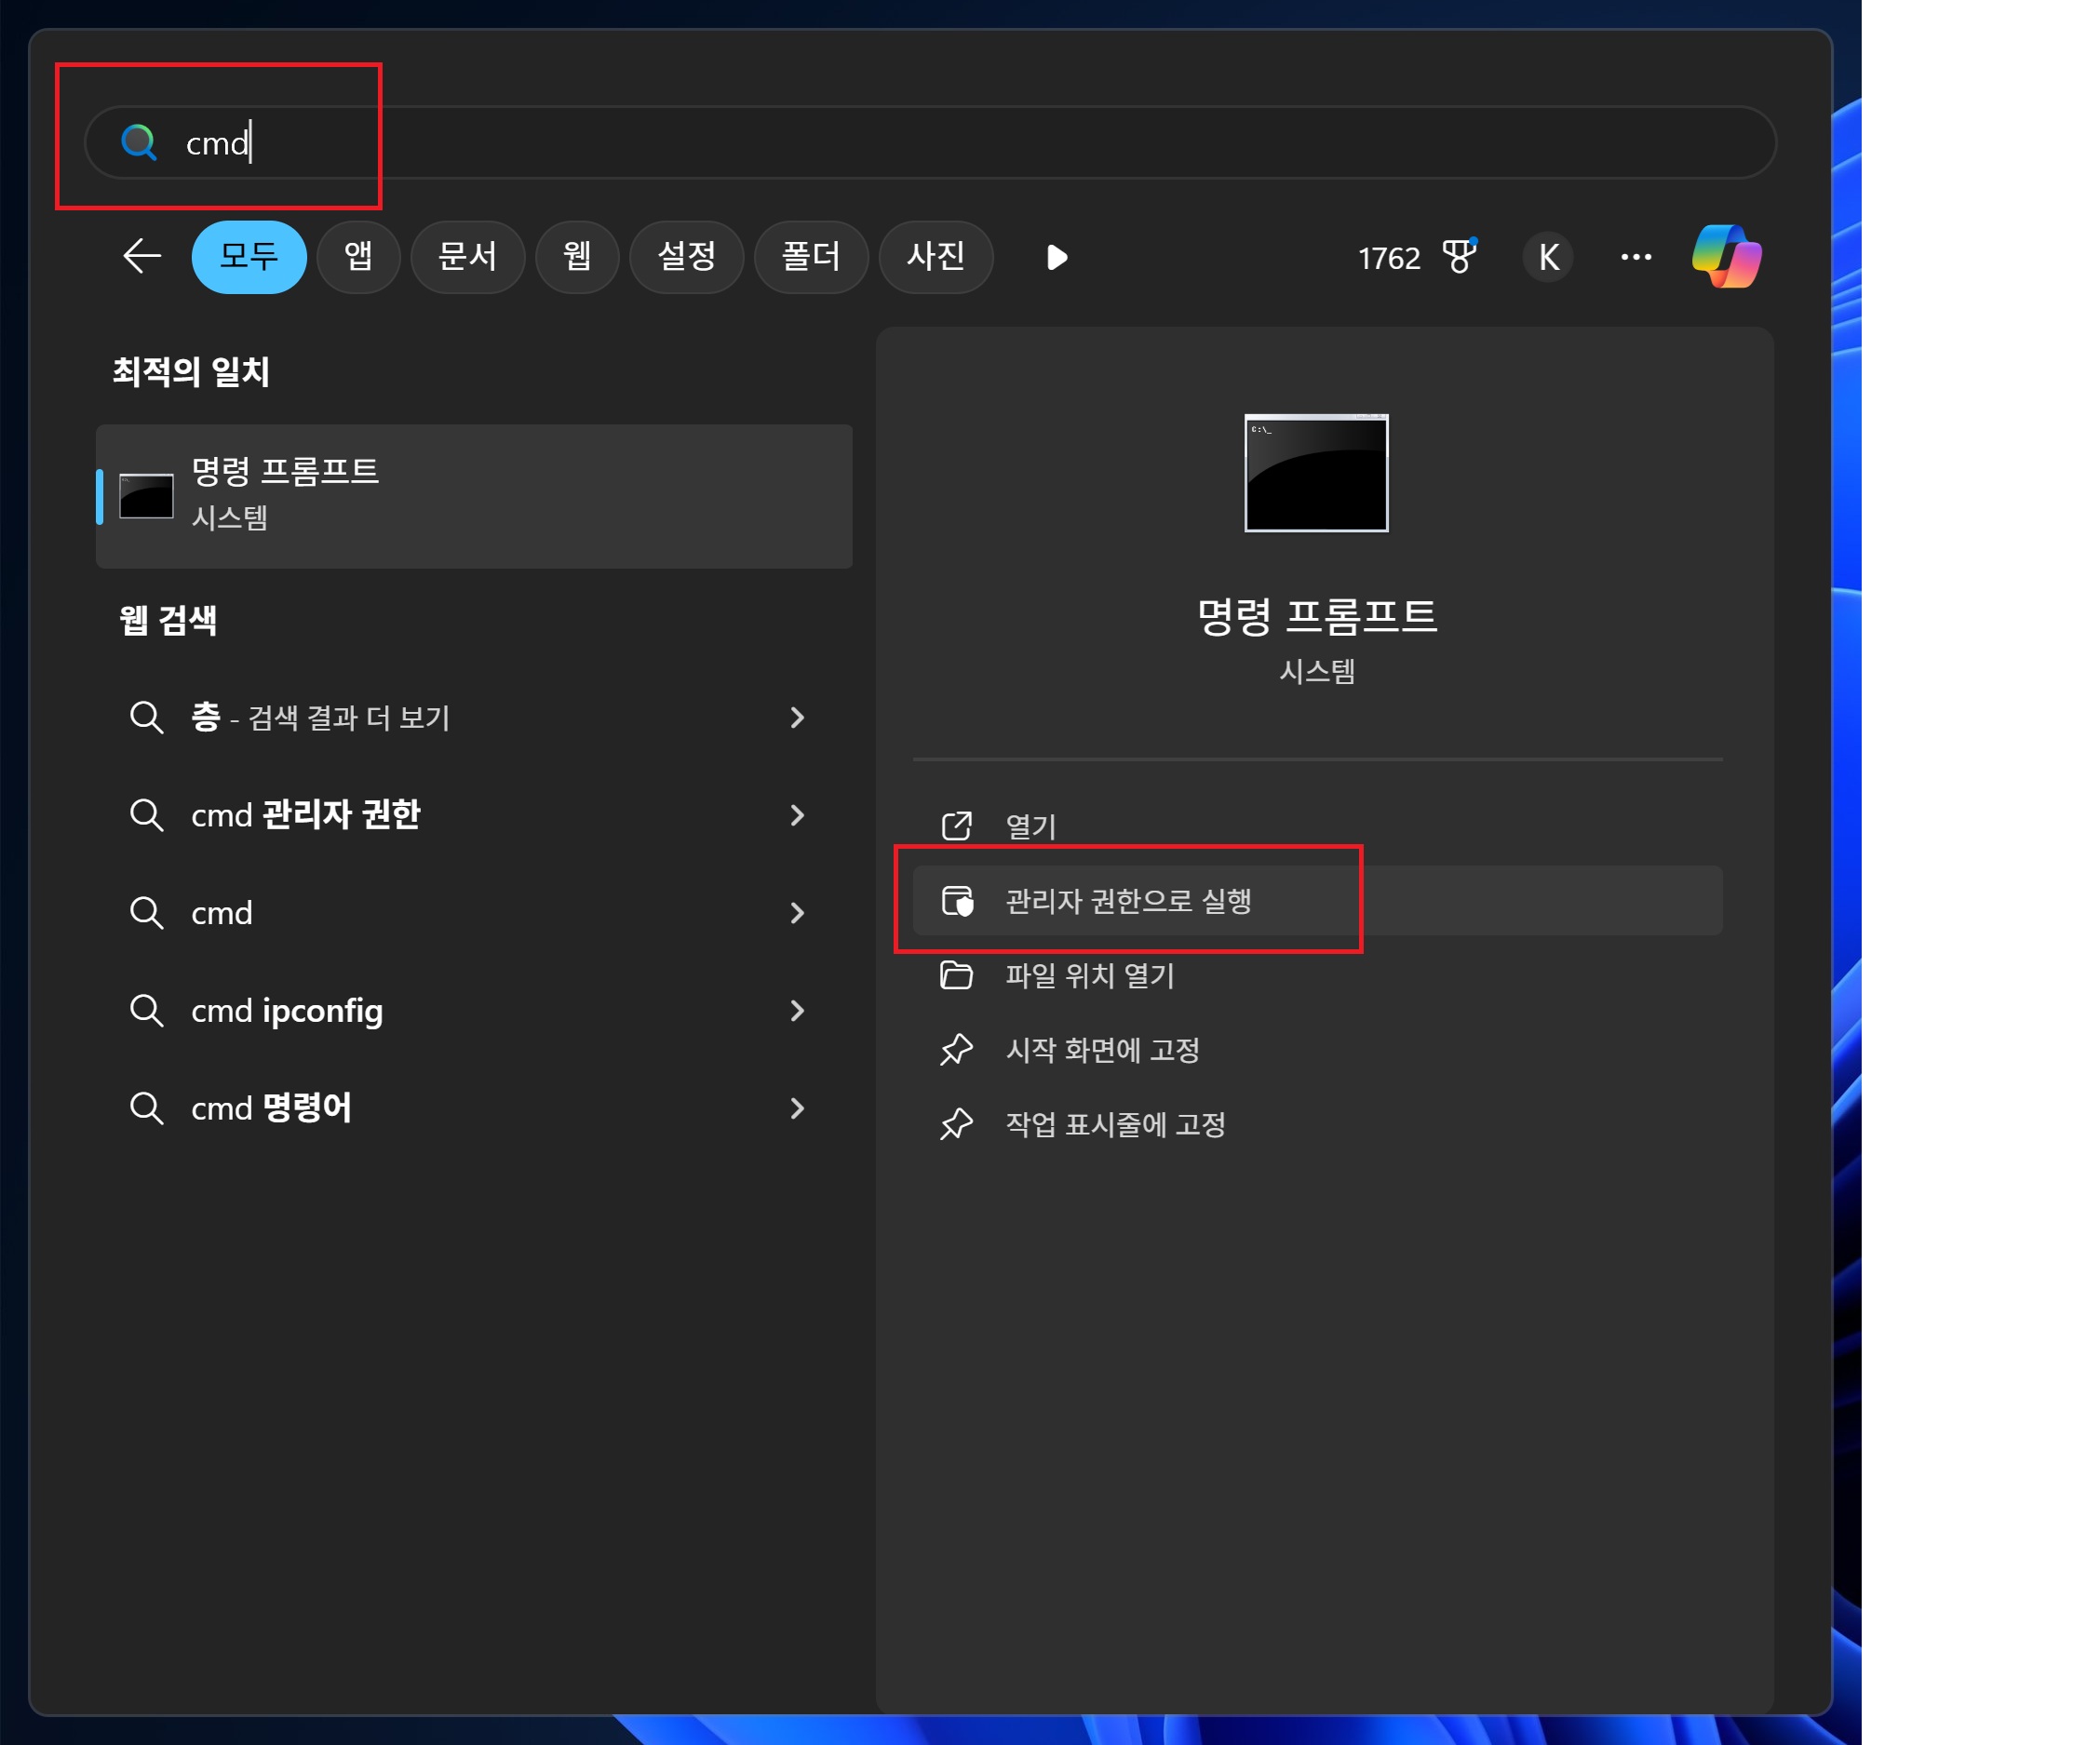Select the 명령 프롬프트 best match result
2100x1745 pixels.
pyautogui.click(x=474, y=496)
